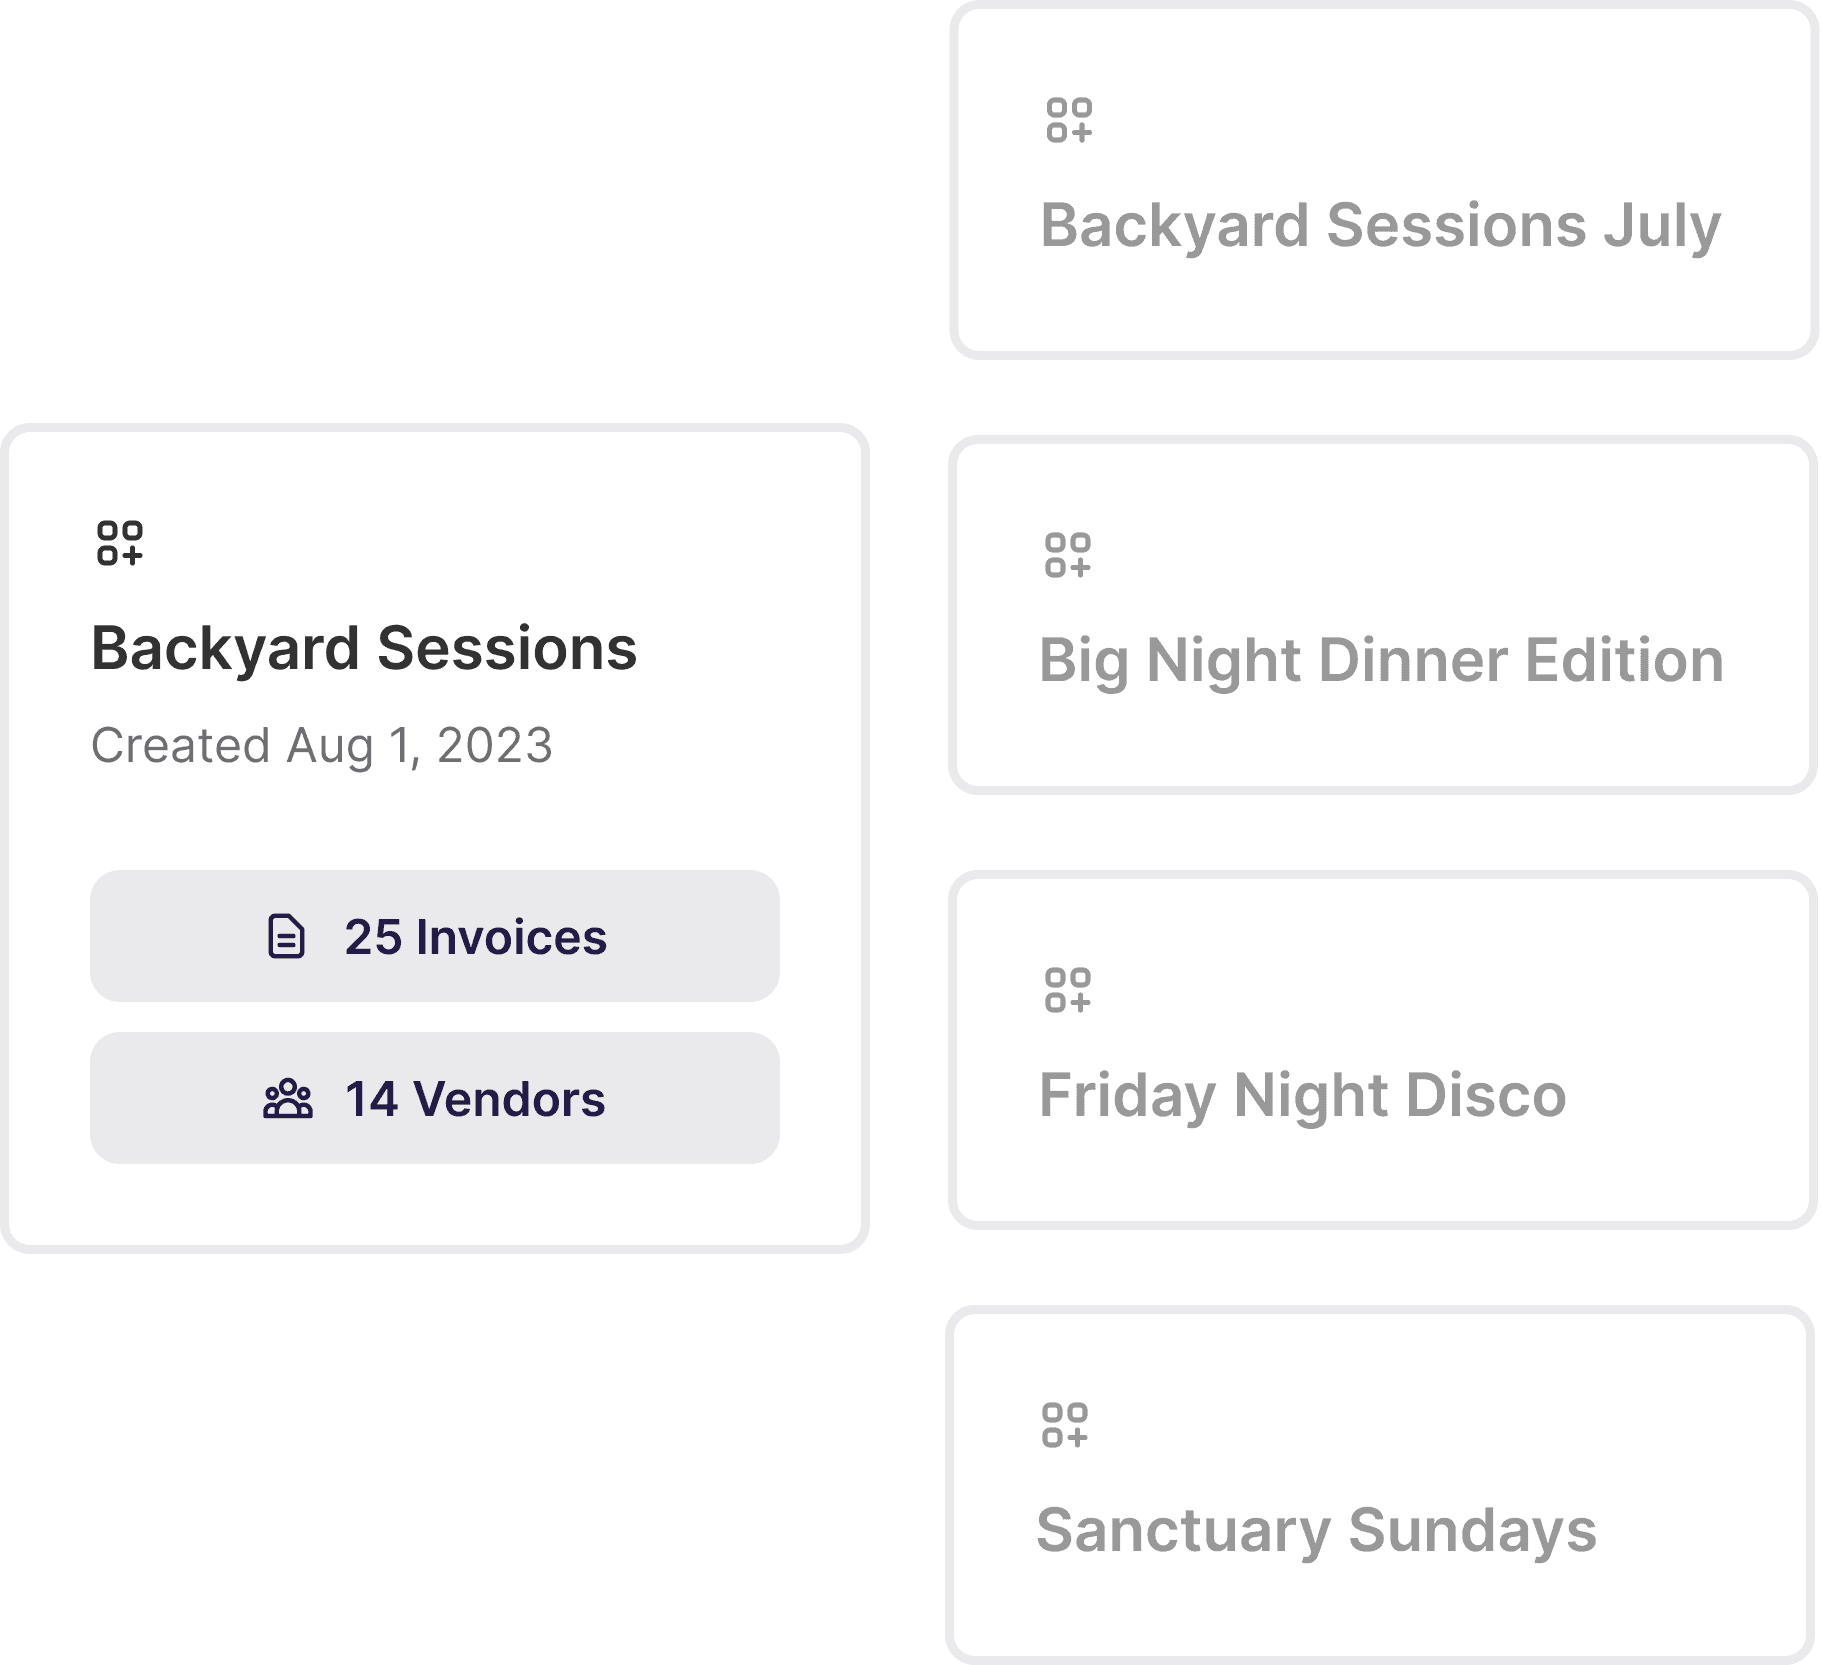Open the 14 Vendors button
Image resolution: width=1821 pixels, height=1665 pixels.
pos(435,1098)
